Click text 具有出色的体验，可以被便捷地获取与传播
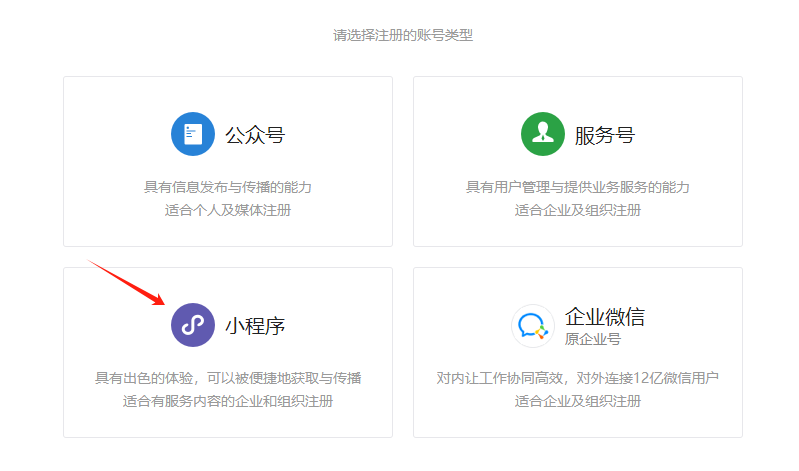The image size is (799, 471). [228, 378]
